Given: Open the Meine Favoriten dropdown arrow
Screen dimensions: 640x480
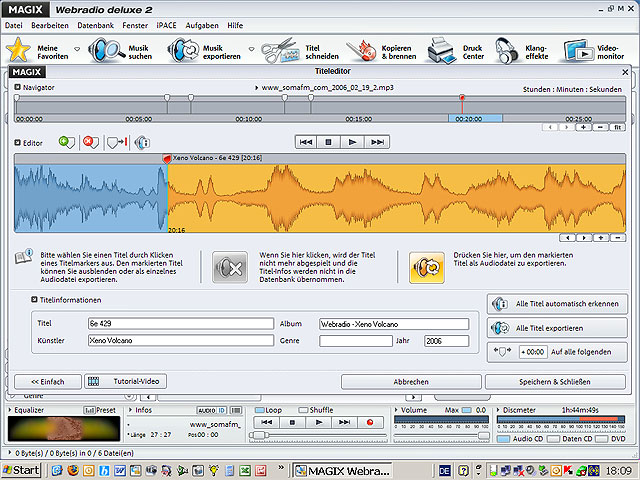Looking at the screenshot, I should (77, 49).
